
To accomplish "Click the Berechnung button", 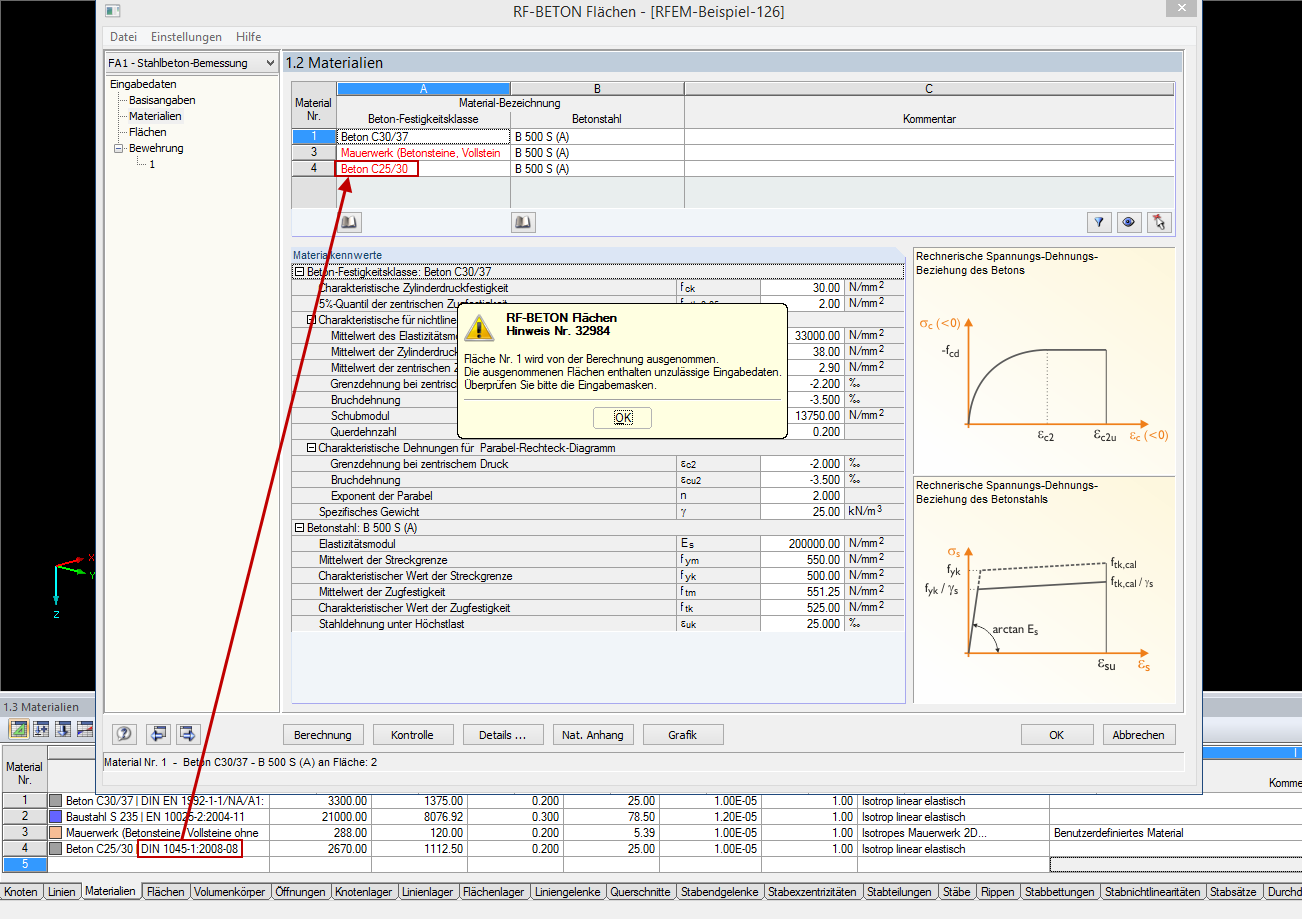I will (323, 735).
